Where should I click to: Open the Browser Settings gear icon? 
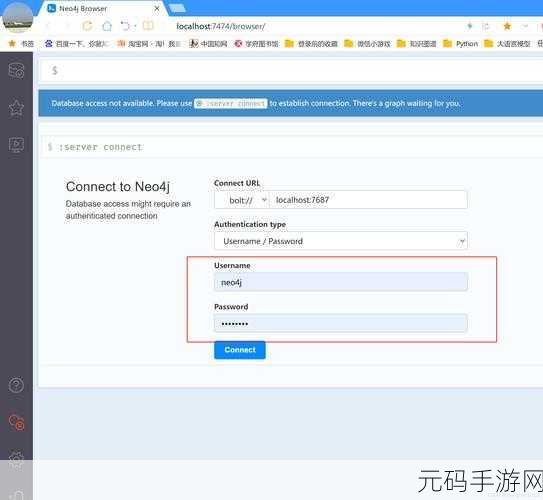point(16,458)
